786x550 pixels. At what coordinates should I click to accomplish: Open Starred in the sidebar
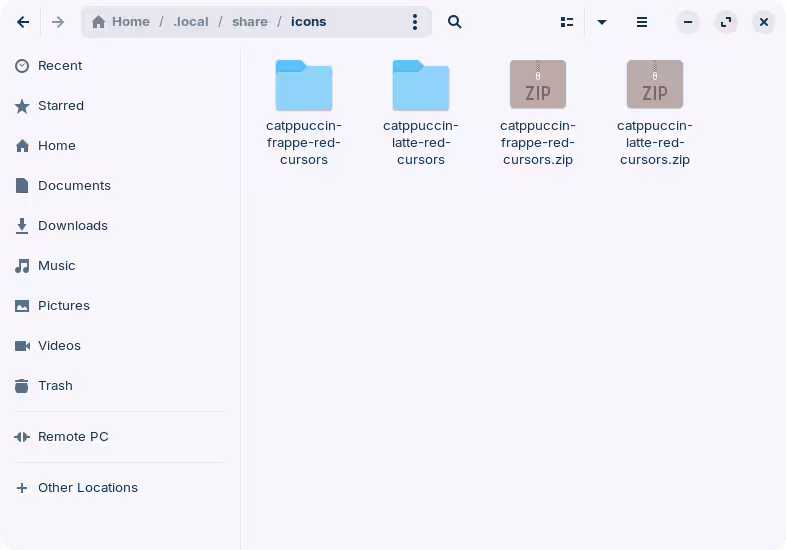[x=60, y=106]
